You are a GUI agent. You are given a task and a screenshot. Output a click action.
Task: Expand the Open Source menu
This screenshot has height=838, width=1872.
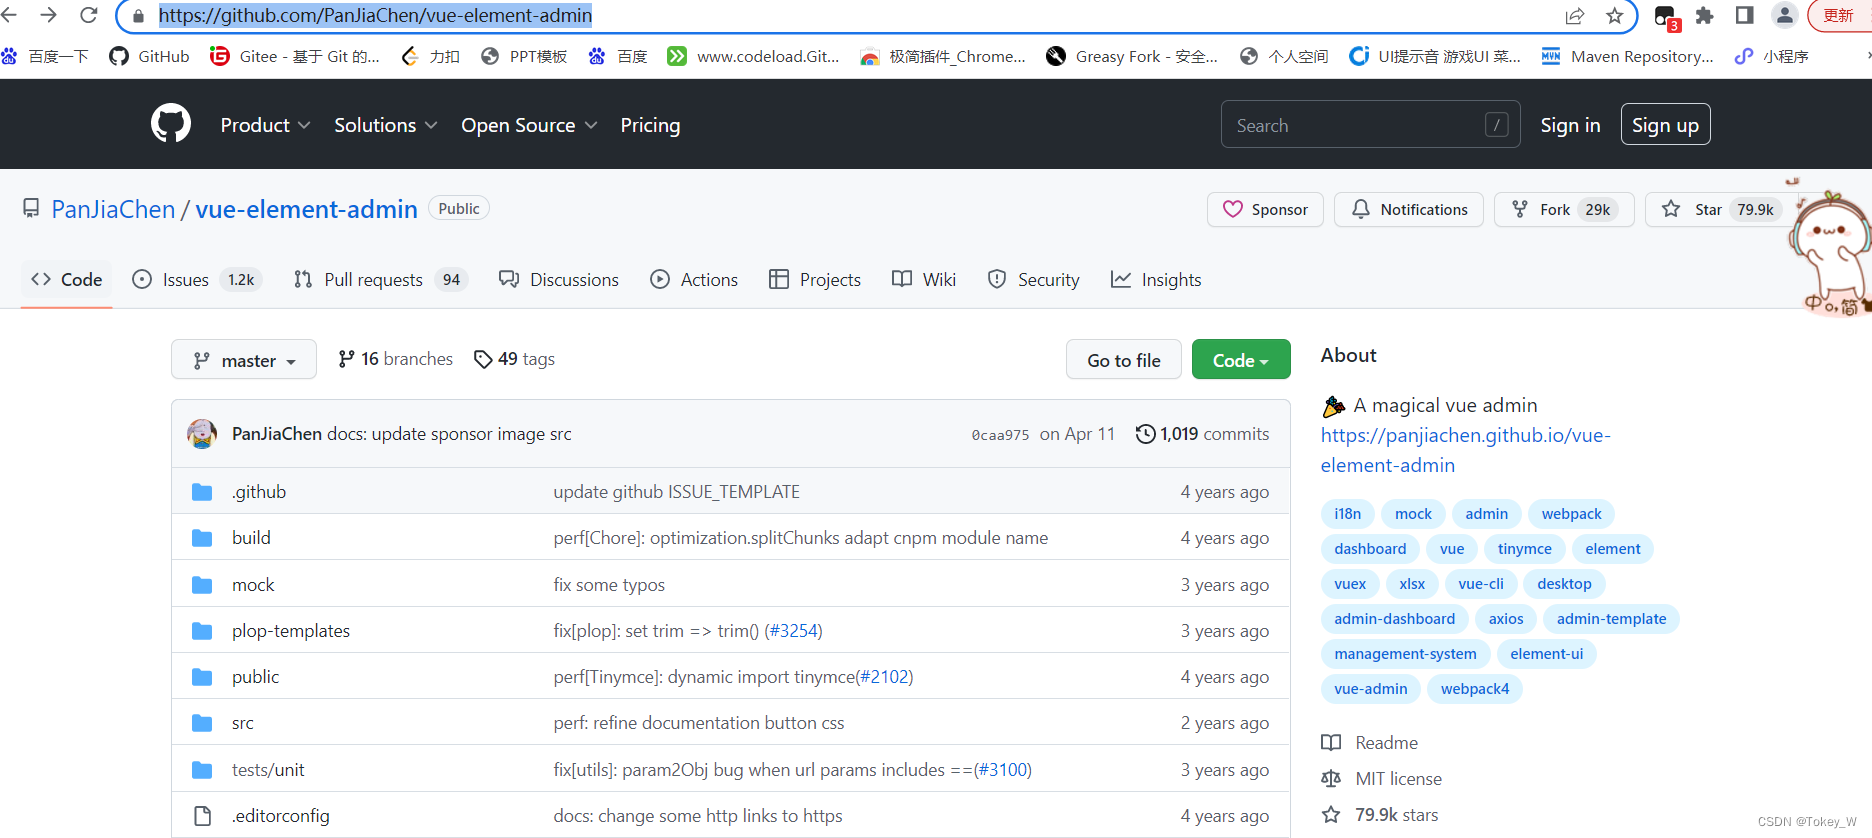529,125
